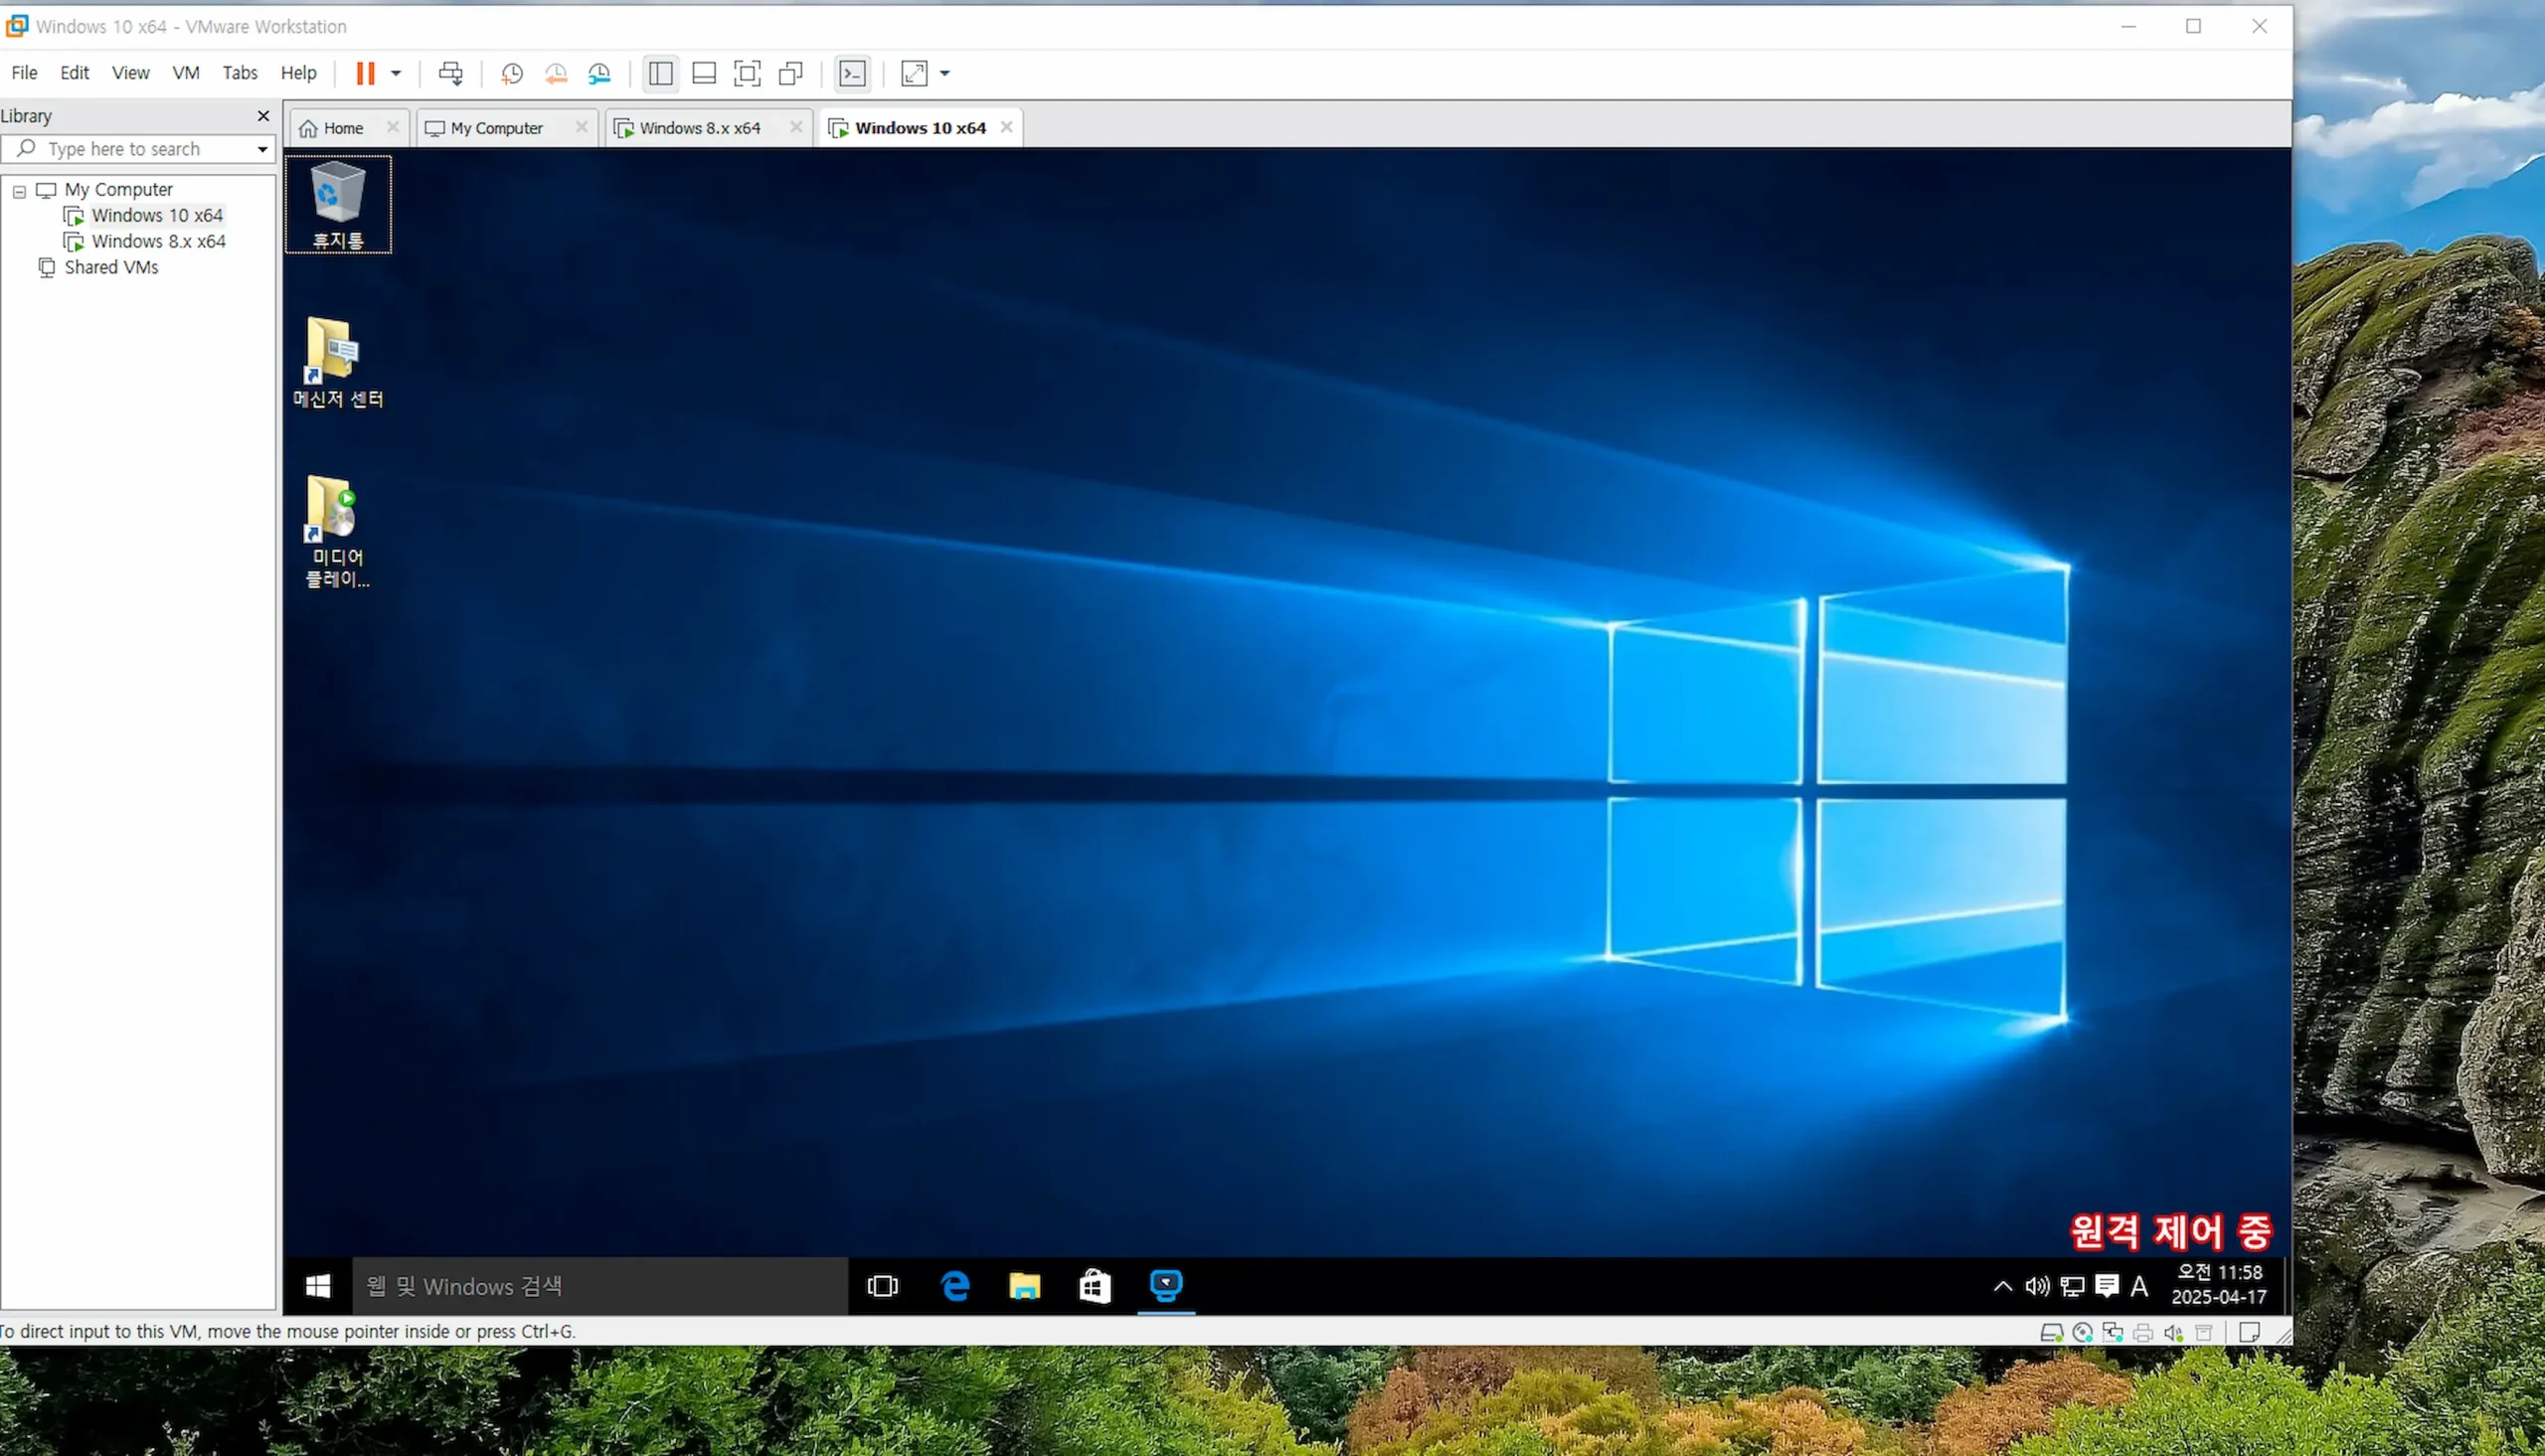
Task: Close the Windows 10 x64 tab
Action: pyautogui.click(x=1007, y=127)
